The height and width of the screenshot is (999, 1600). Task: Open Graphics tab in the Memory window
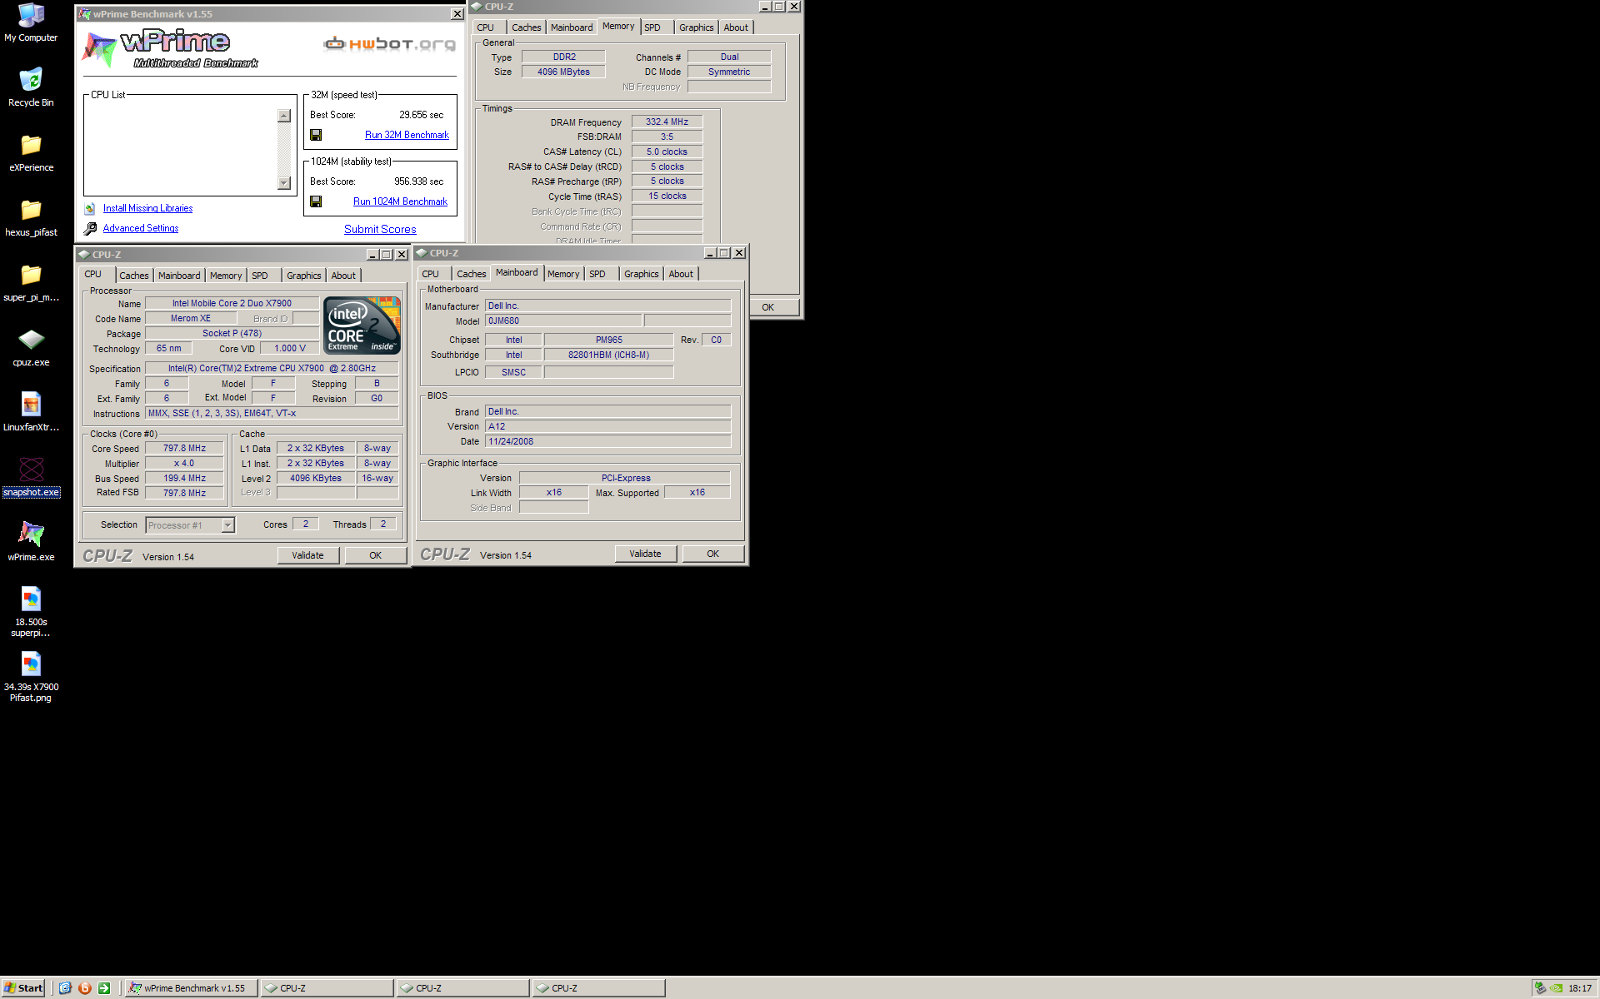point(696,28)
